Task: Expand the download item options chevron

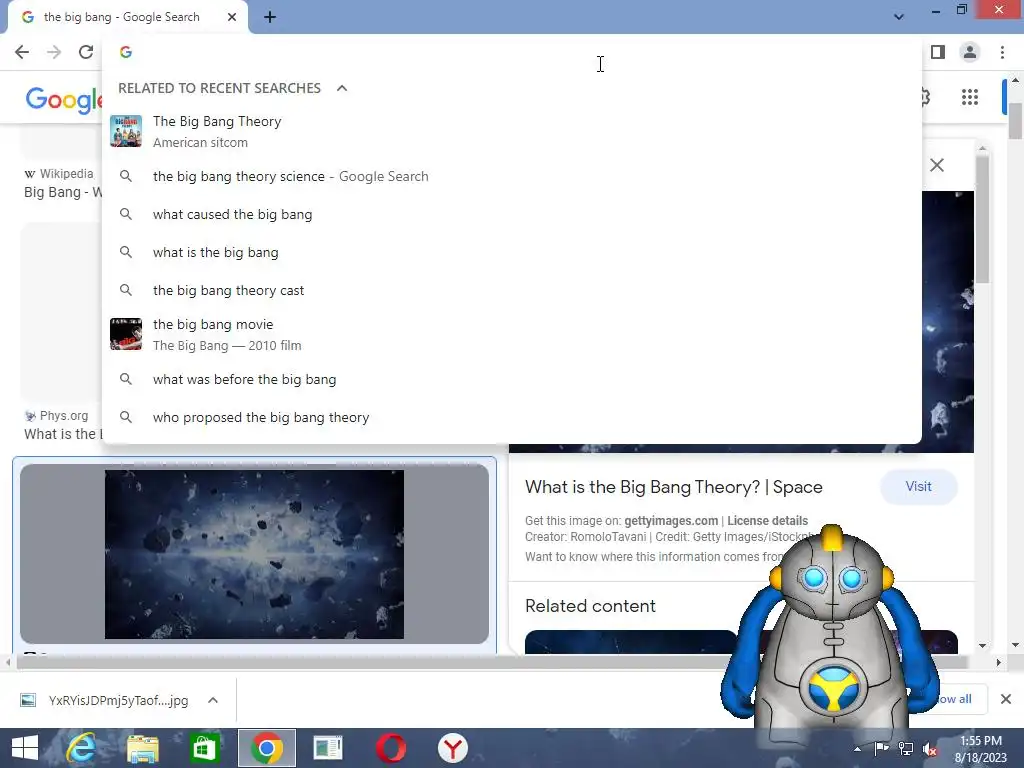Action: click(x=213, y=700)
